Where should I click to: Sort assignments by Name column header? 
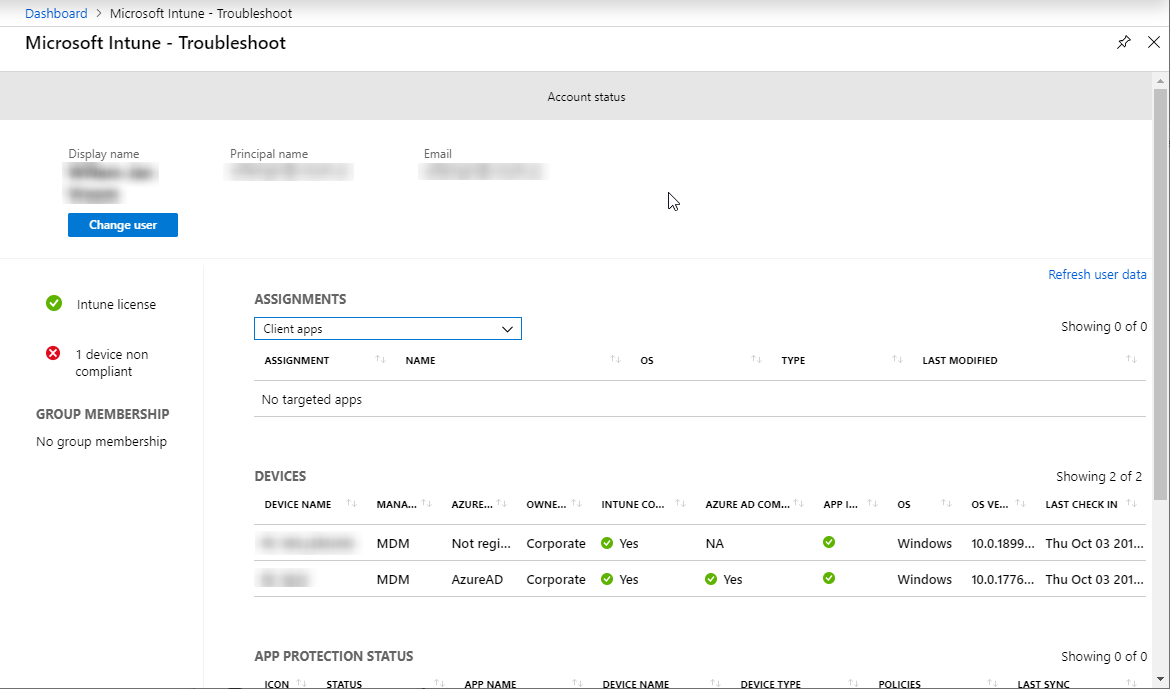[x=420, y=360]
